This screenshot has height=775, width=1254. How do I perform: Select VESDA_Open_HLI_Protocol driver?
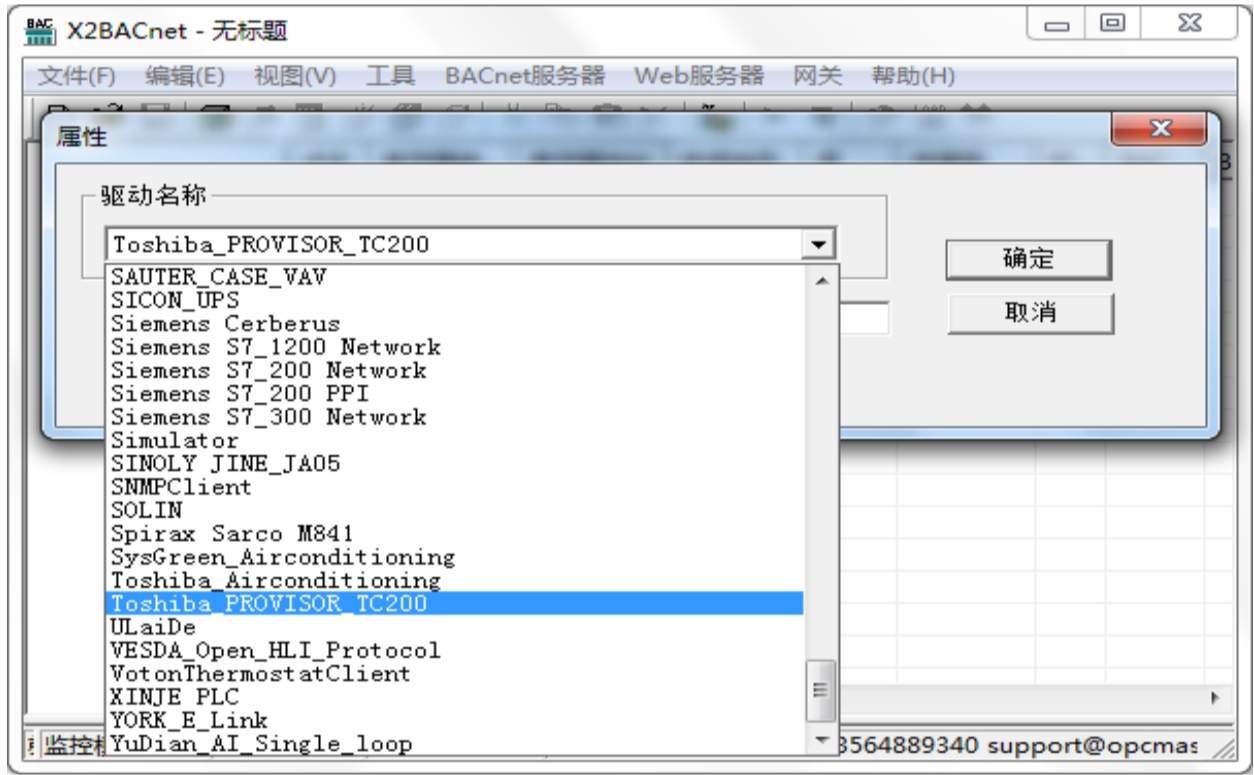pyautogui.click(x=453, y=650)
